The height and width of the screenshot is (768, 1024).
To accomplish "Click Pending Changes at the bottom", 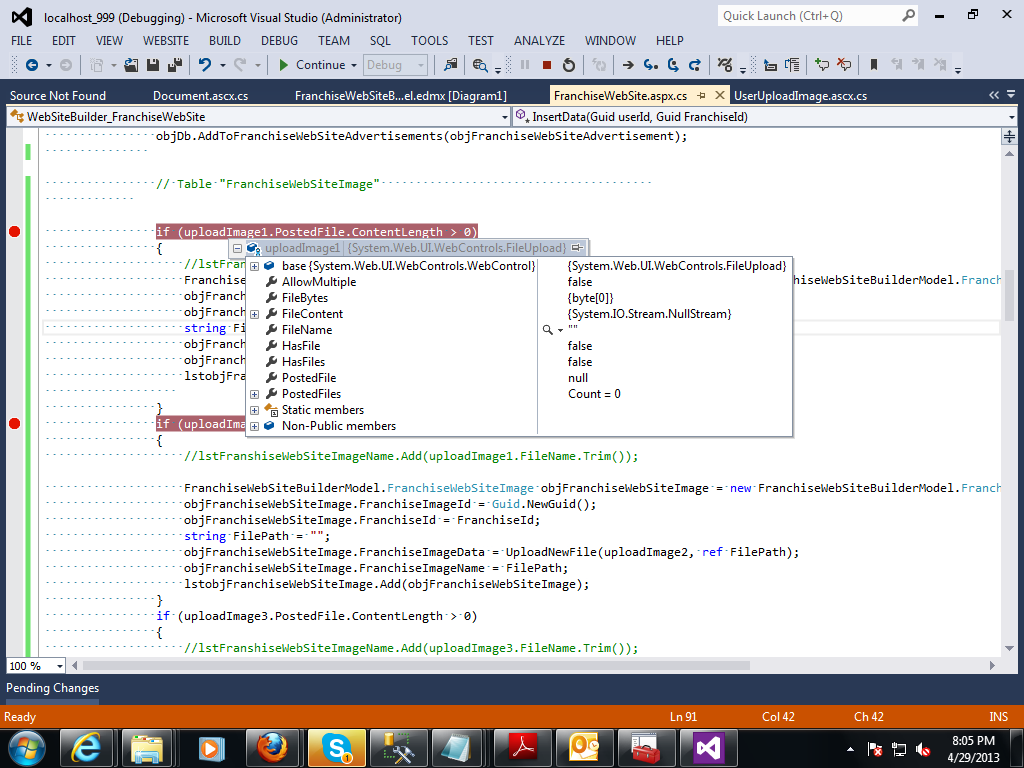I will pos(52,688).
